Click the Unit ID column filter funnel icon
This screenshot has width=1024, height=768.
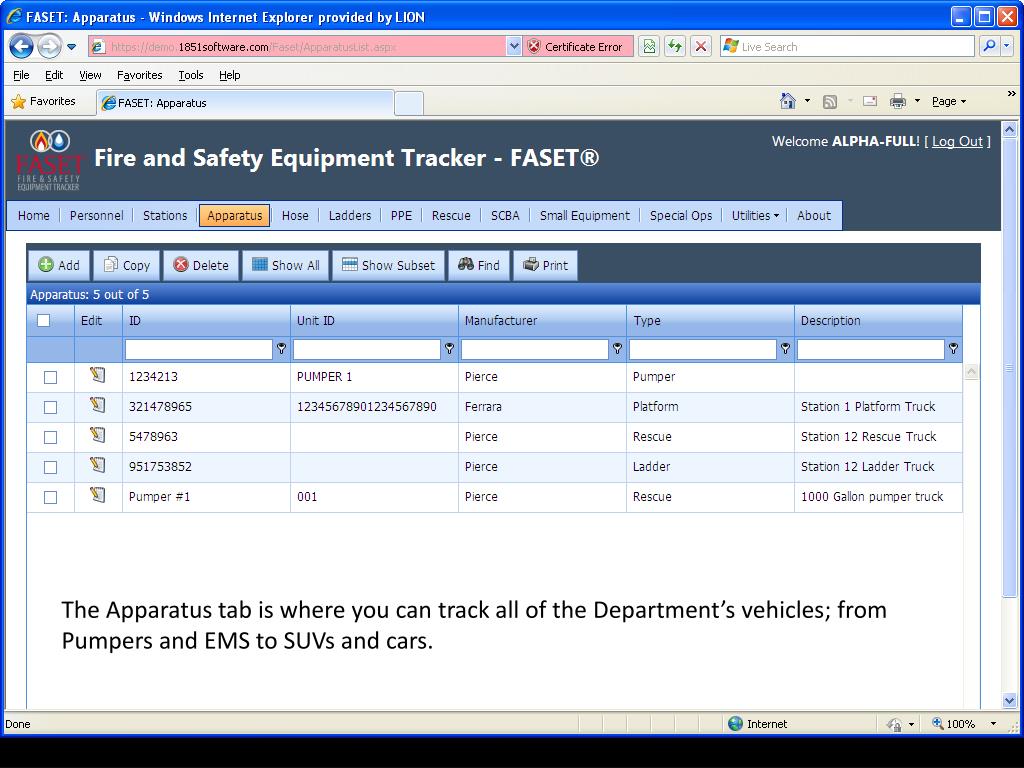coord(449,349)
